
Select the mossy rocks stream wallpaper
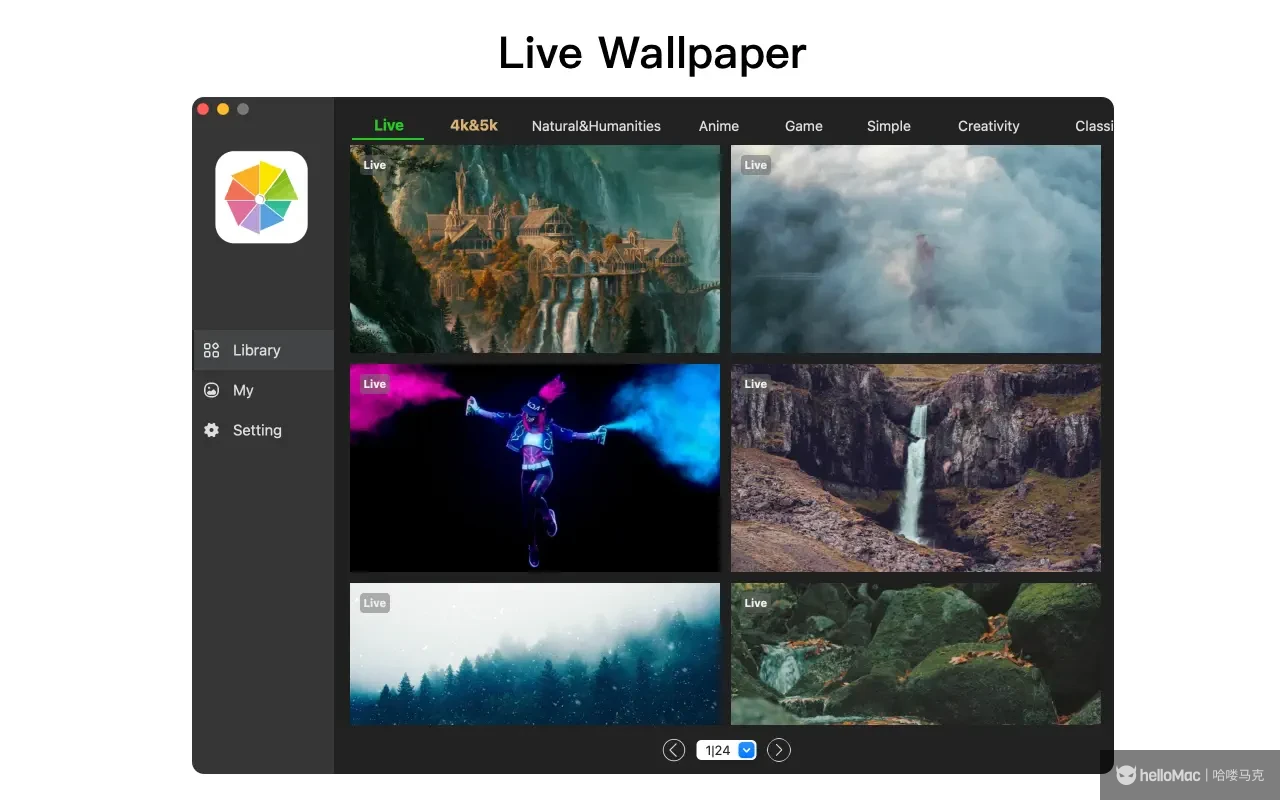[x=916, y=654]
